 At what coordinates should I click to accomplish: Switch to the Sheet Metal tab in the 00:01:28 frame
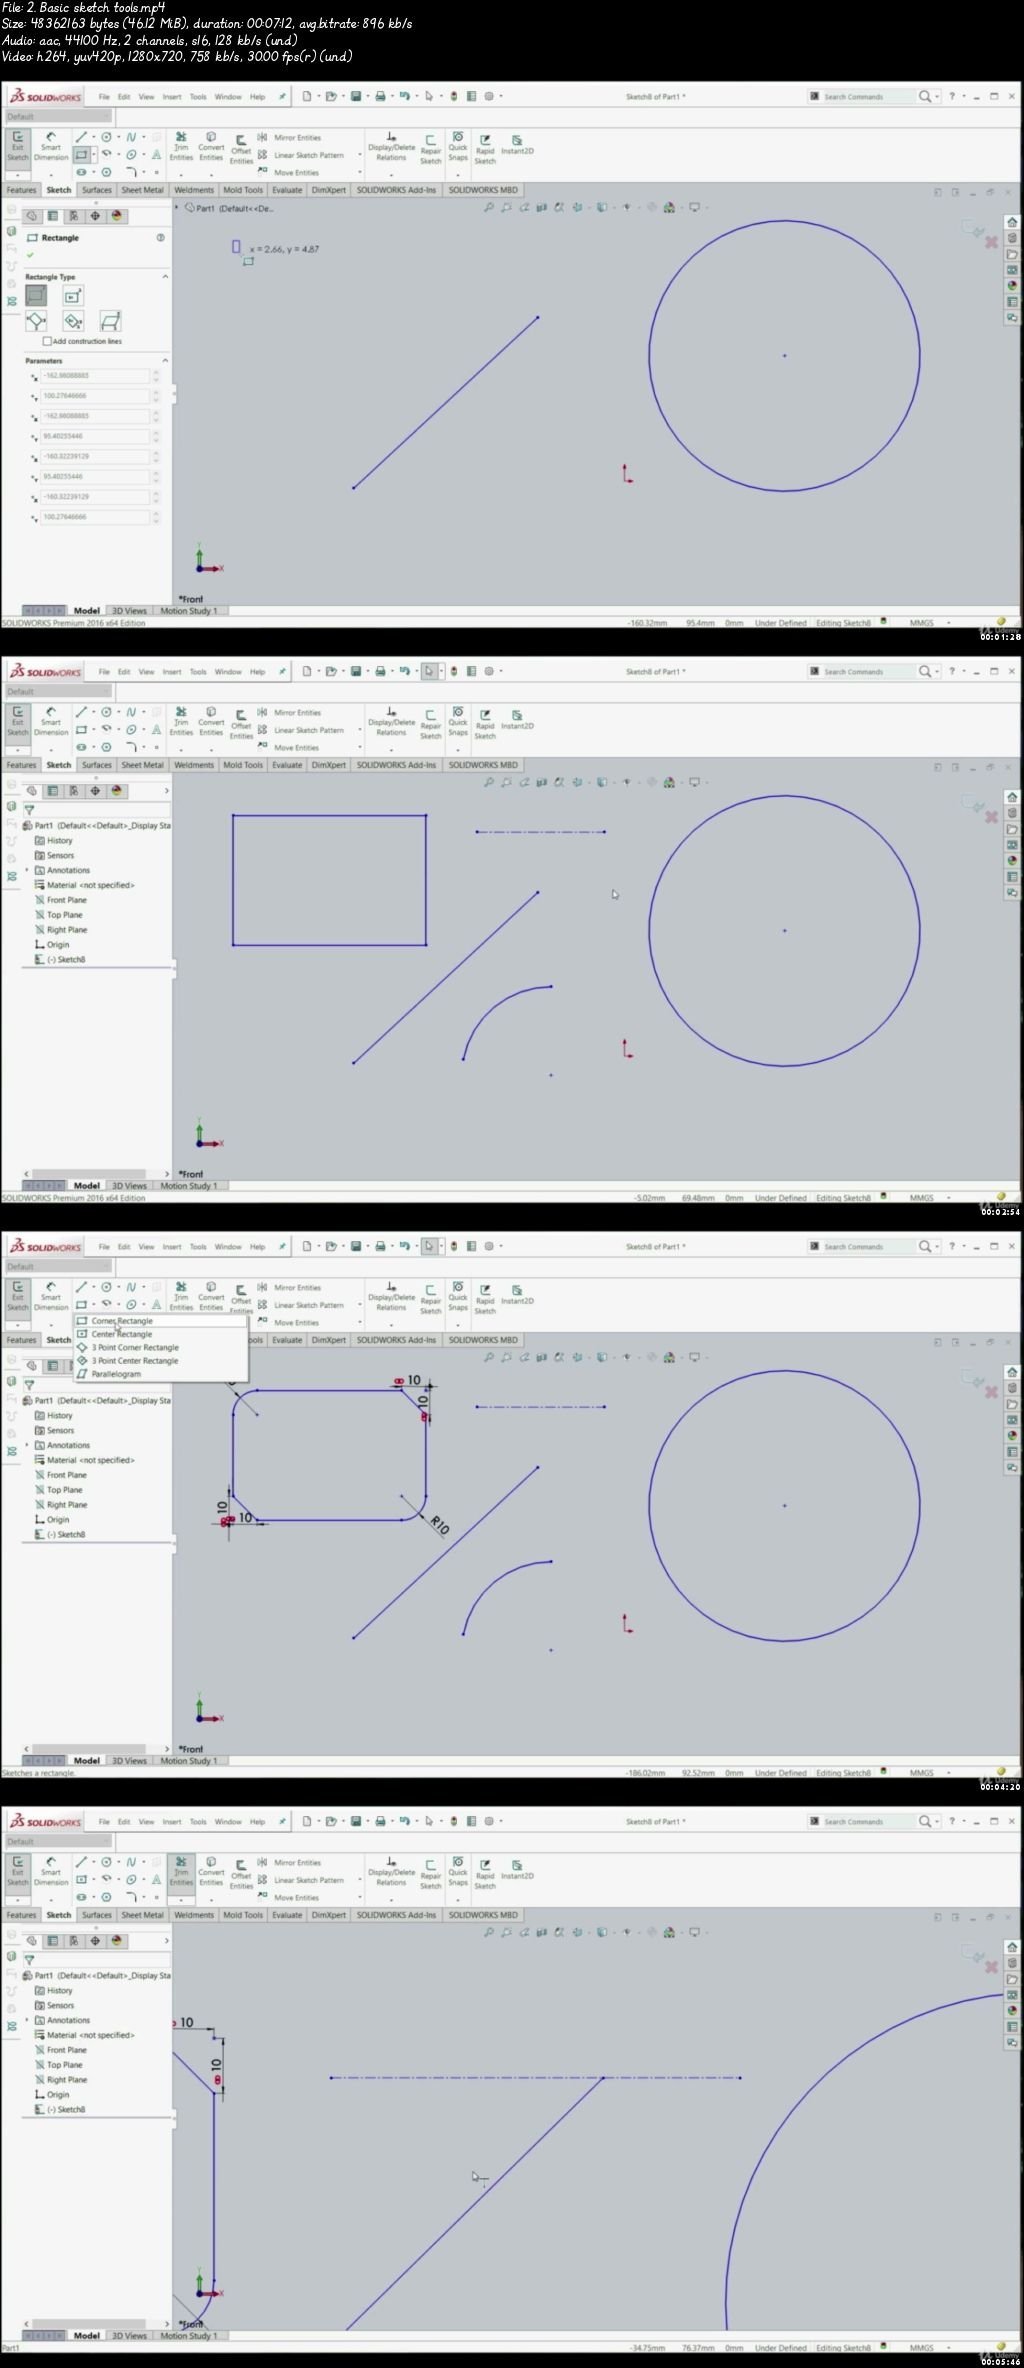pos(142,190)
